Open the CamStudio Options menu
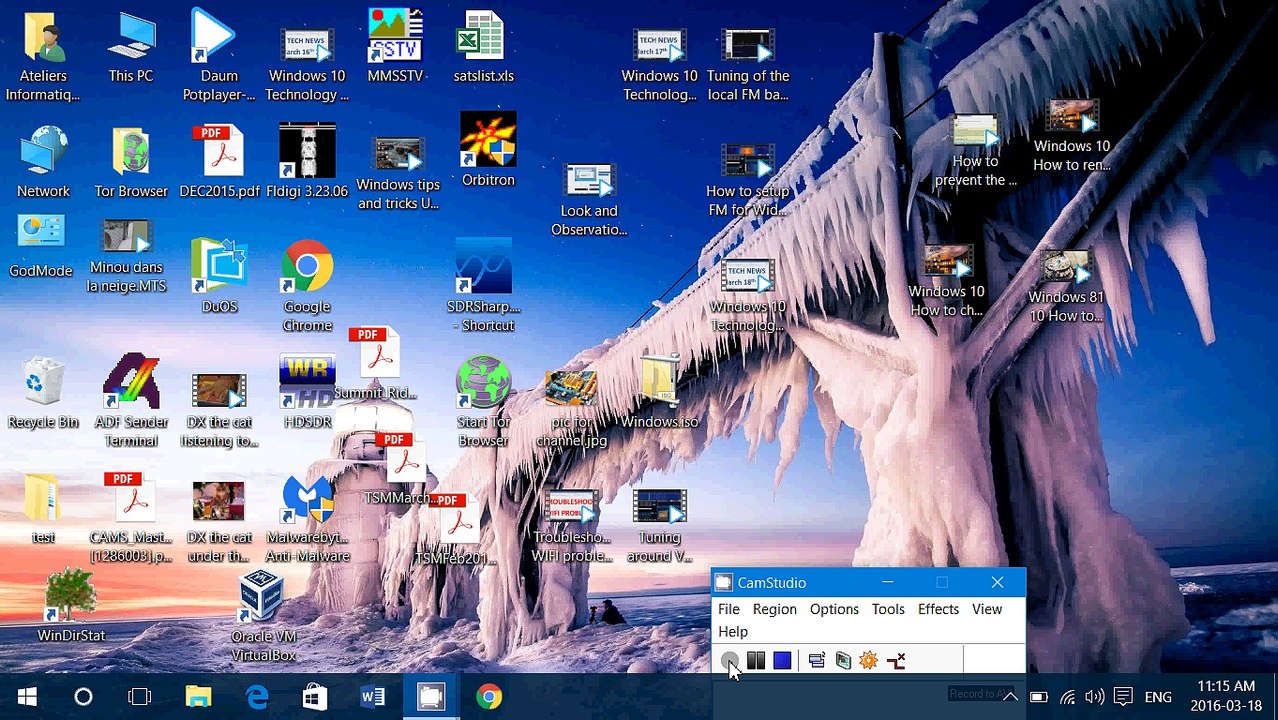The width and height of the screenshot is (1278, 720). click(834, 609)
